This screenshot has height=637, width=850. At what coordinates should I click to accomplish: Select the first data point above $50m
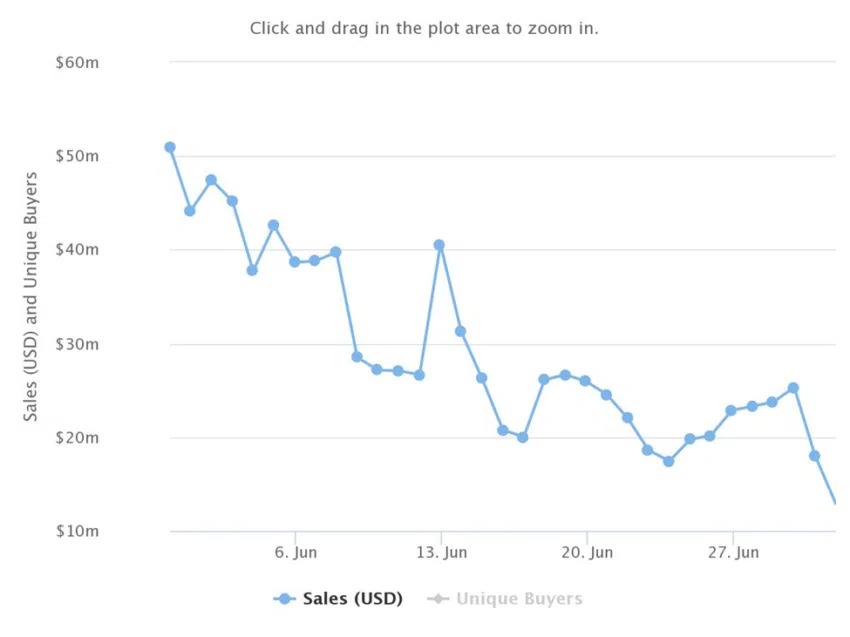click(x=170, y=147)
